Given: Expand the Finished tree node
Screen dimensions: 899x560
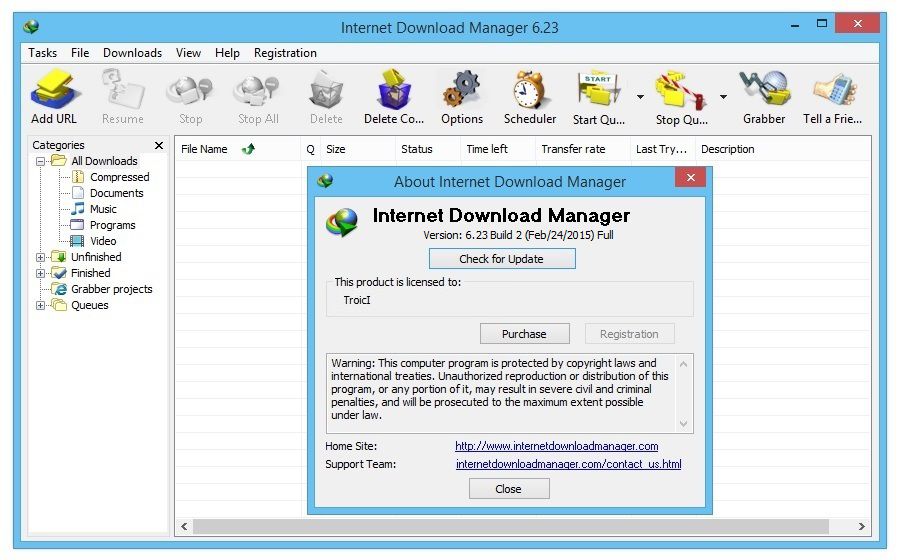Looking at the screenshot, I should [x=40, y=274].
